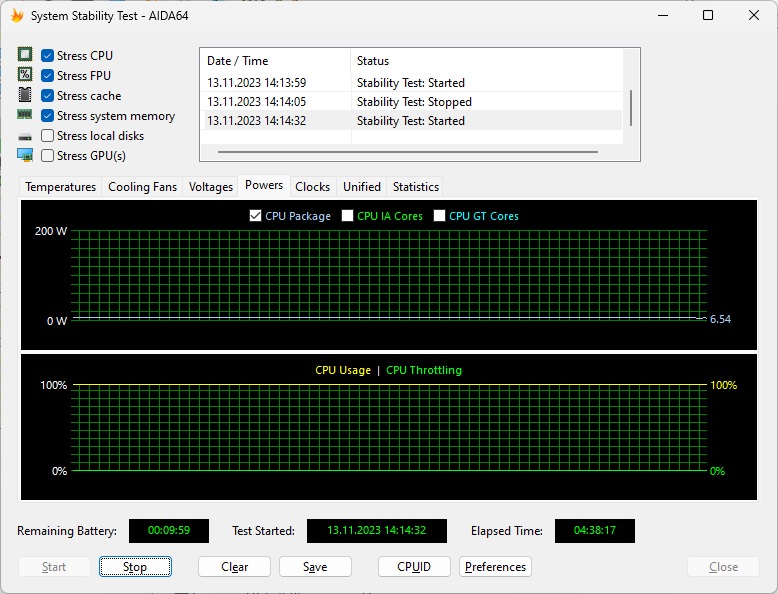Click the CPU chip icon beside Stress CPU

(x=25, y=54)
